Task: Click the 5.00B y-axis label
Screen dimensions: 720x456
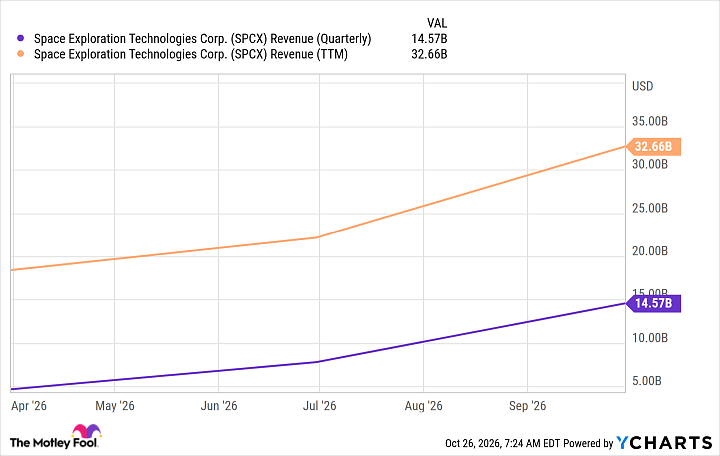Action: click(647, 381)
